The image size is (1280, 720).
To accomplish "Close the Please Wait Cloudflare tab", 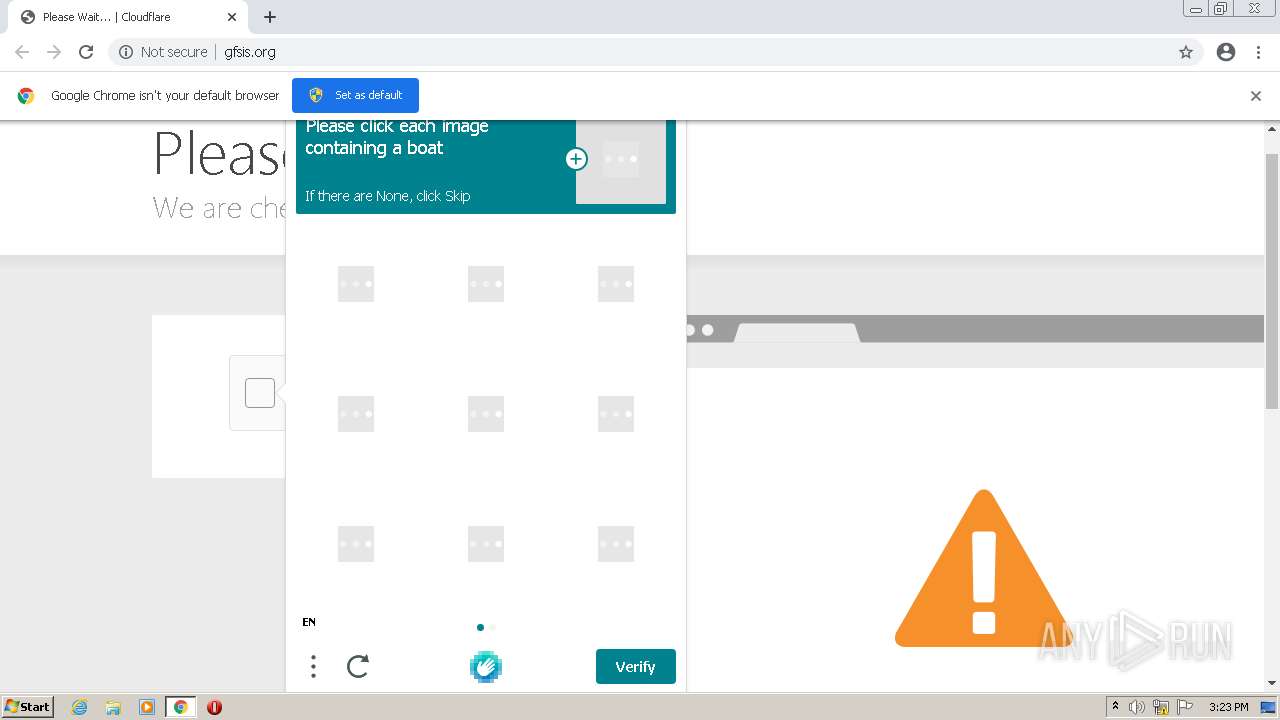I will tap(232, 17).
